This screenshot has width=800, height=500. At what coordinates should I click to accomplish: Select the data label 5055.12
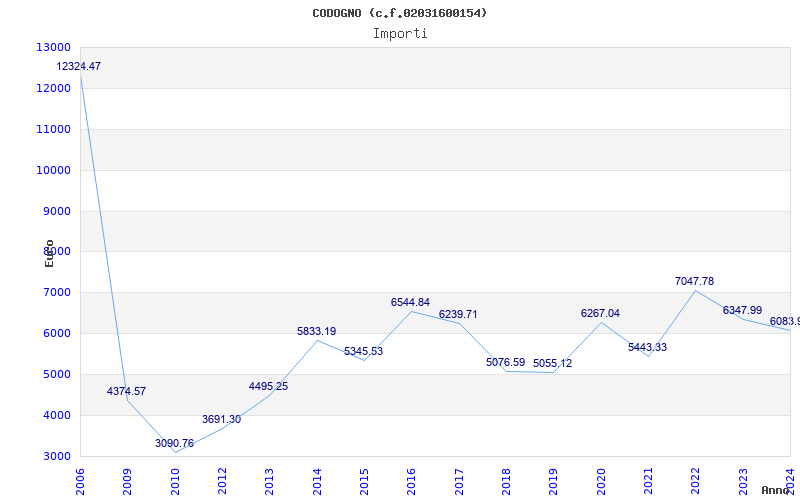pyautogui.click(x=553, y=363)
